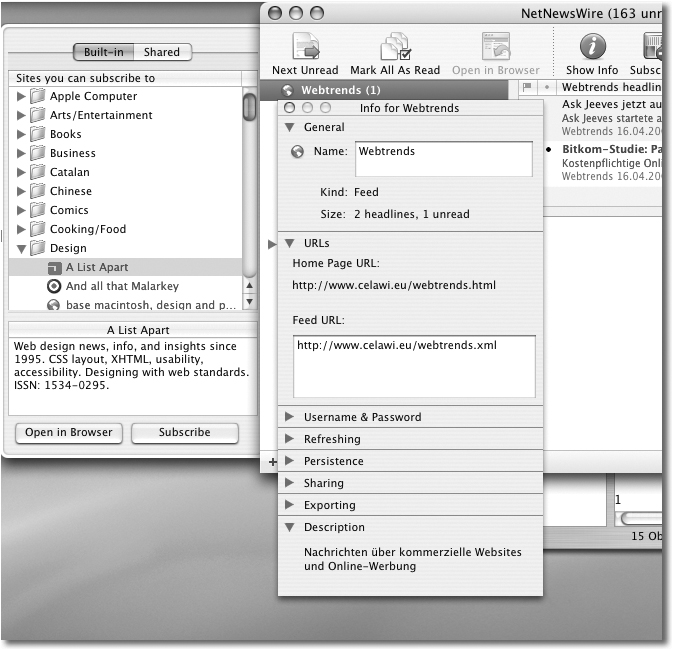Image resolution: width=673 pixels, height=650 pixels.
Task: Click the globe icon beside Name field
Action: coord(297,152)
